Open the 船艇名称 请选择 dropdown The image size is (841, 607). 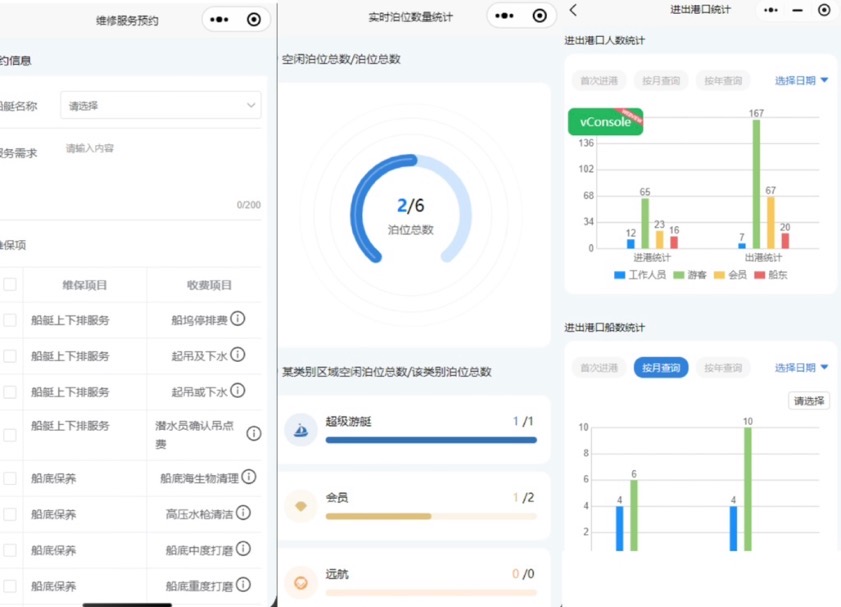160,105
